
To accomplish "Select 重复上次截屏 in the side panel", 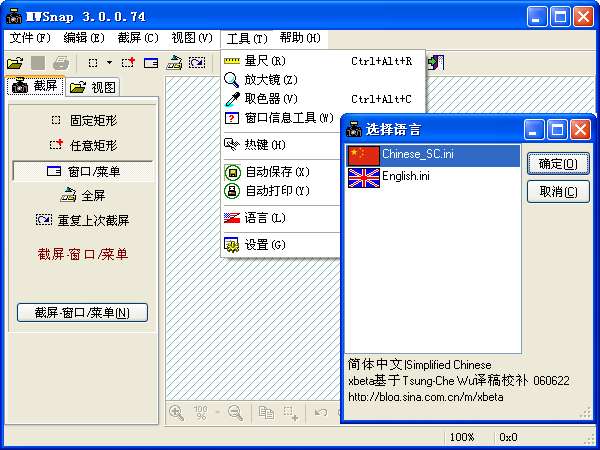I will click(x=83, y=220).
